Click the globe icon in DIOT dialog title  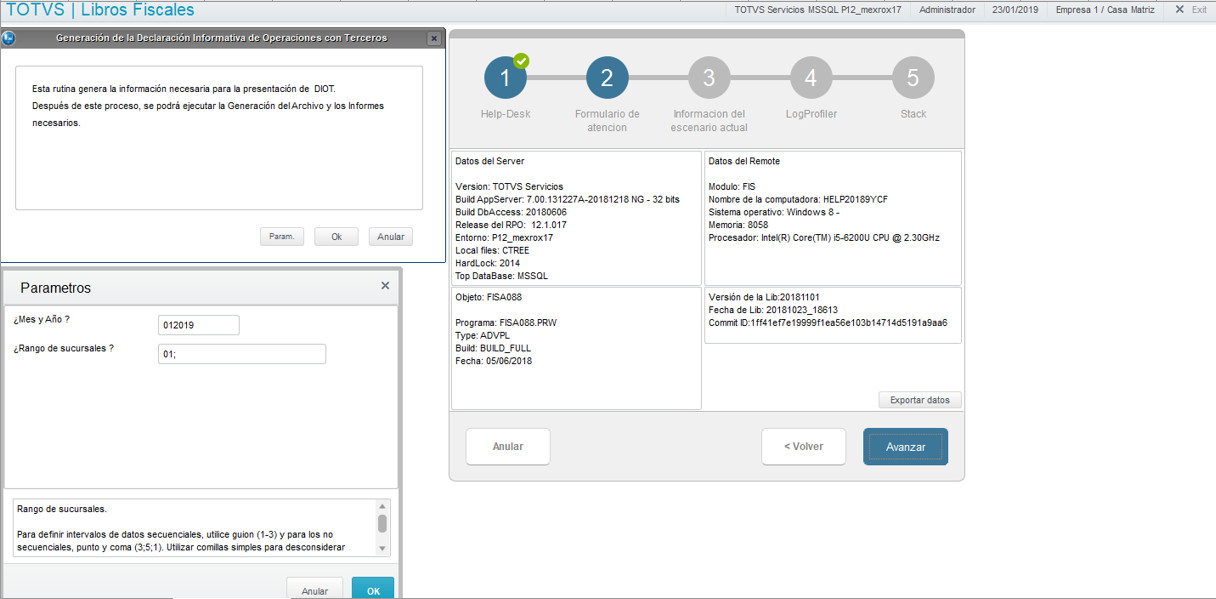tap(9, 38)
